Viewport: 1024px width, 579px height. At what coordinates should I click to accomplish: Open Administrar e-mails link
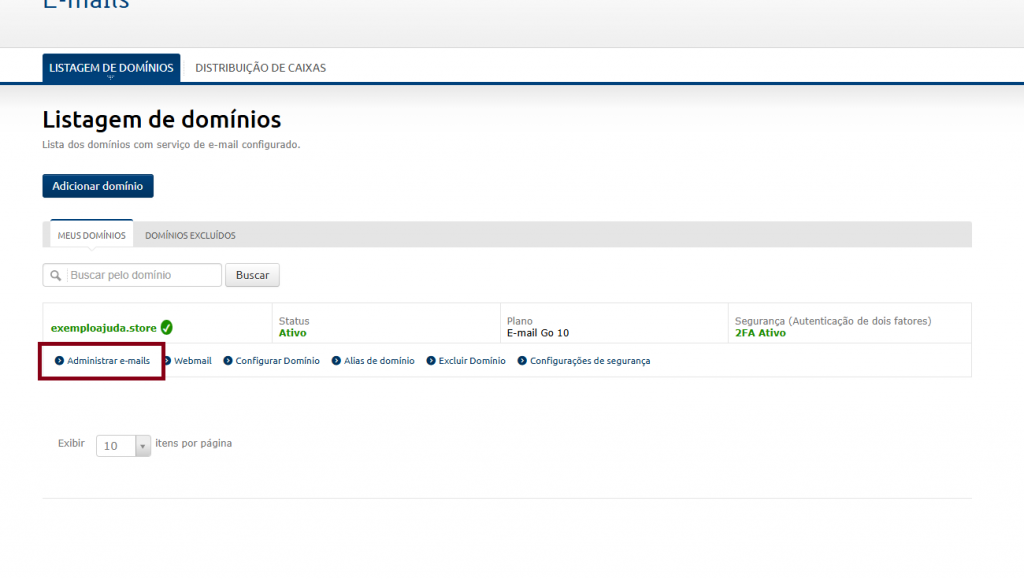(x=108, y=360)
